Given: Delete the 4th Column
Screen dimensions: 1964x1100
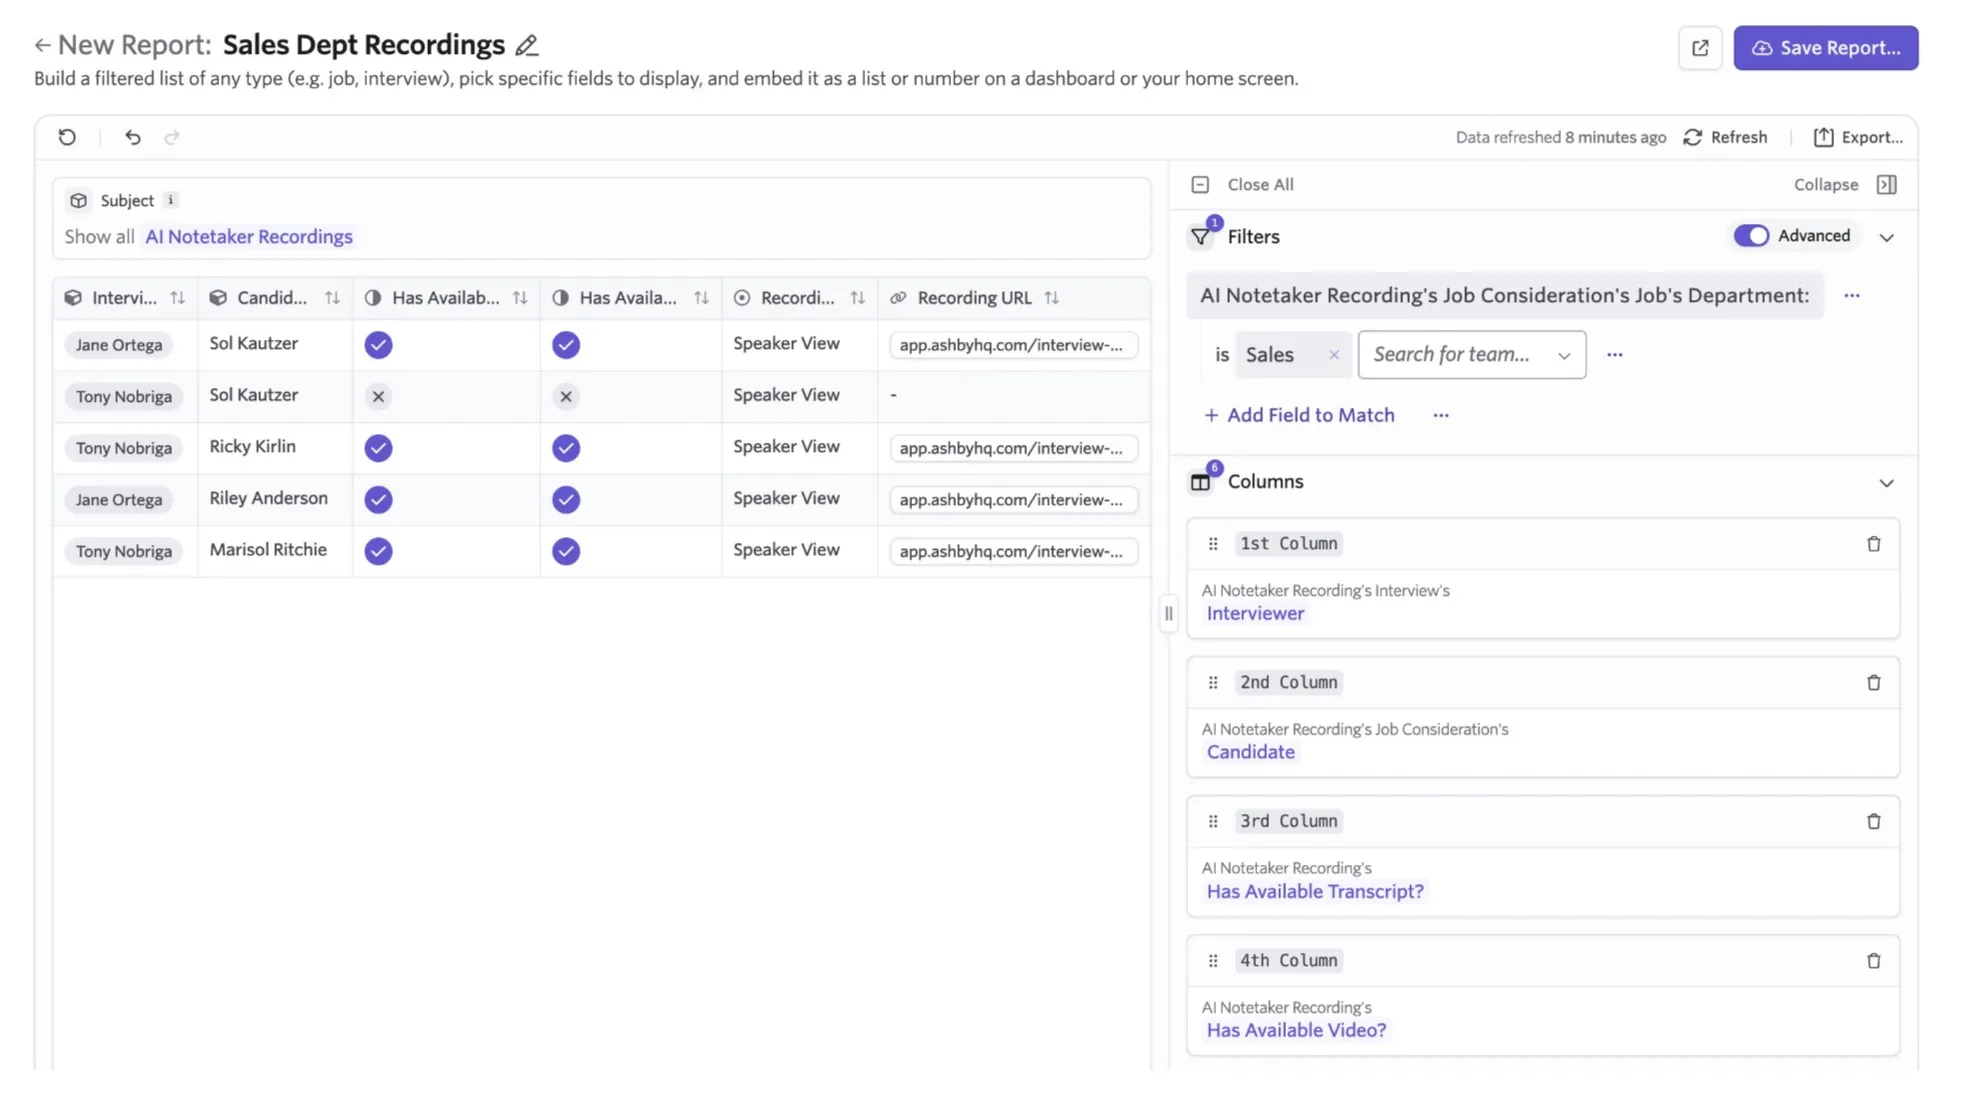Looking at the screenshot, I should 1873,961.
